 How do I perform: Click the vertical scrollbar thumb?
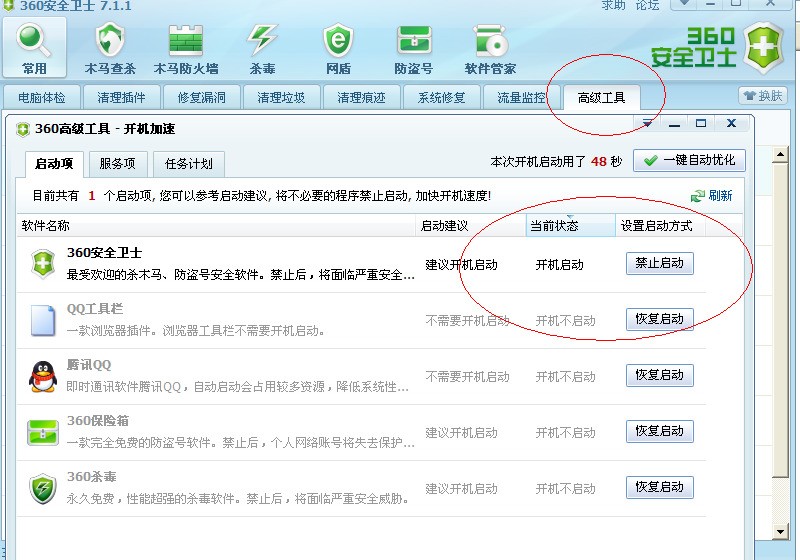coord(780,320)
